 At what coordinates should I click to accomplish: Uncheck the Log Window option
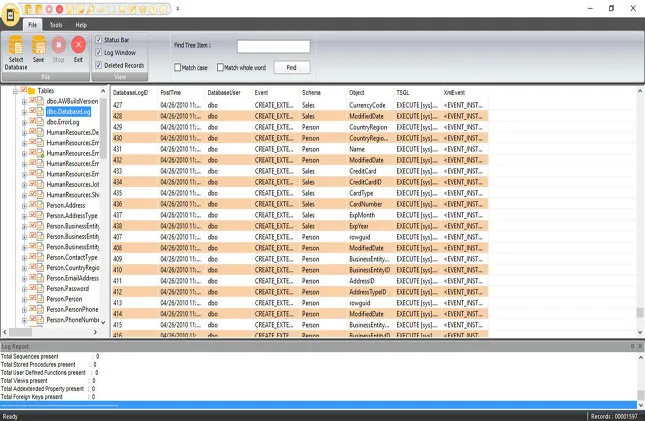(x=98, y=52)
